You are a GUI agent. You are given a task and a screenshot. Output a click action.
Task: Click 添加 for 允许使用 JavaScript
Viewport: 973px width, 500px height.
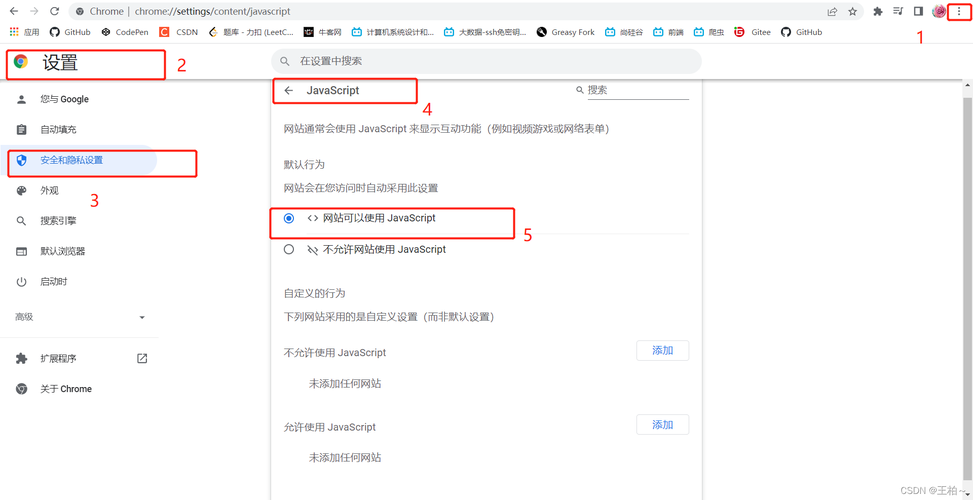[663, 425]
